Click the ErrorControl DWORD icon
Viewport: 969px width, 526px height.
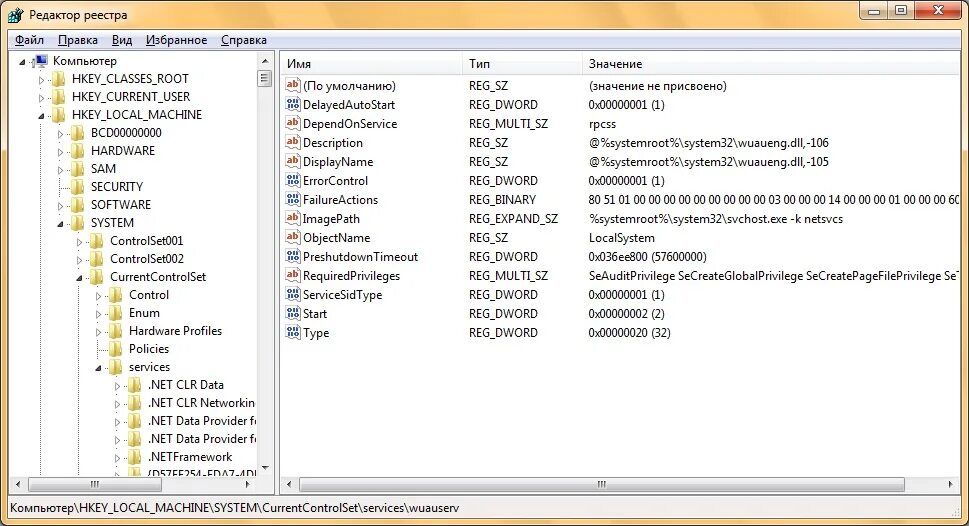click(293, 180)
